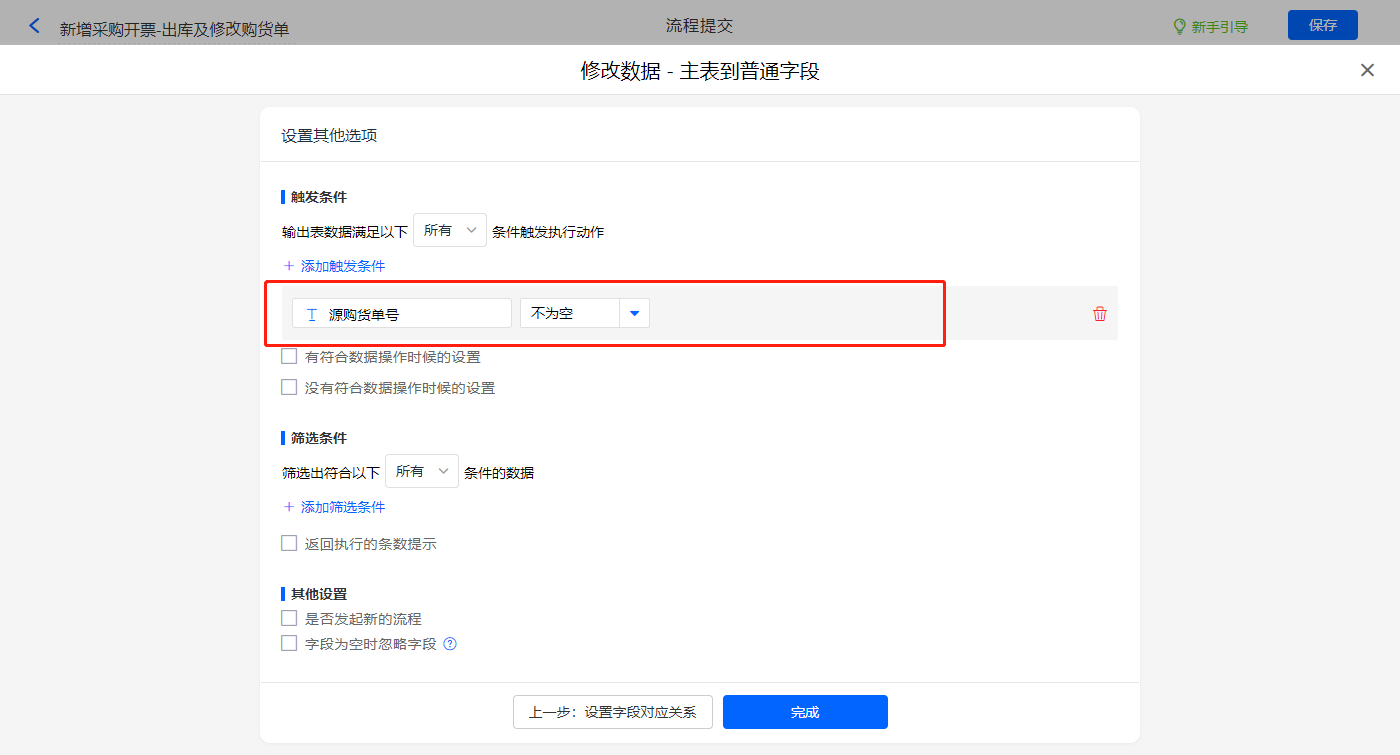Enable 有符合数据操作时候的设置 checkbox
1400x755 pixels.
tap(289, 356)
